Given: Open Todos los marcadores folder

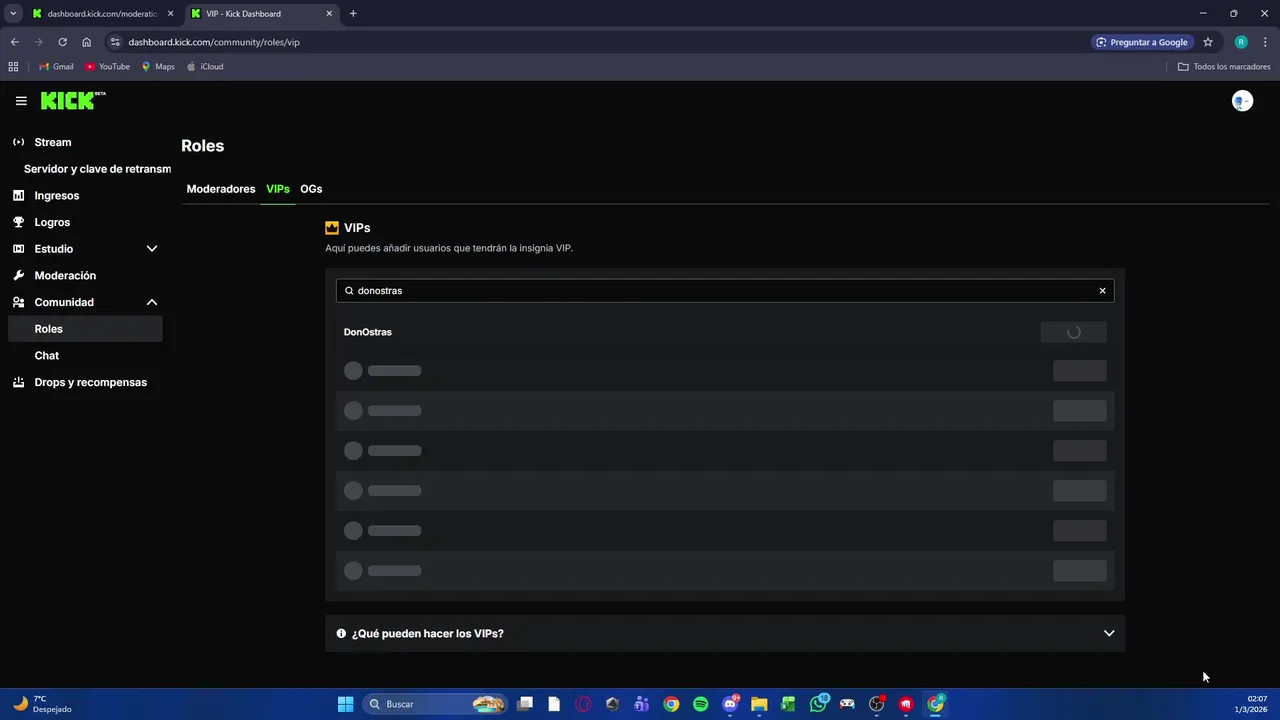Looking at the screenshot, I should [1224, 67].
